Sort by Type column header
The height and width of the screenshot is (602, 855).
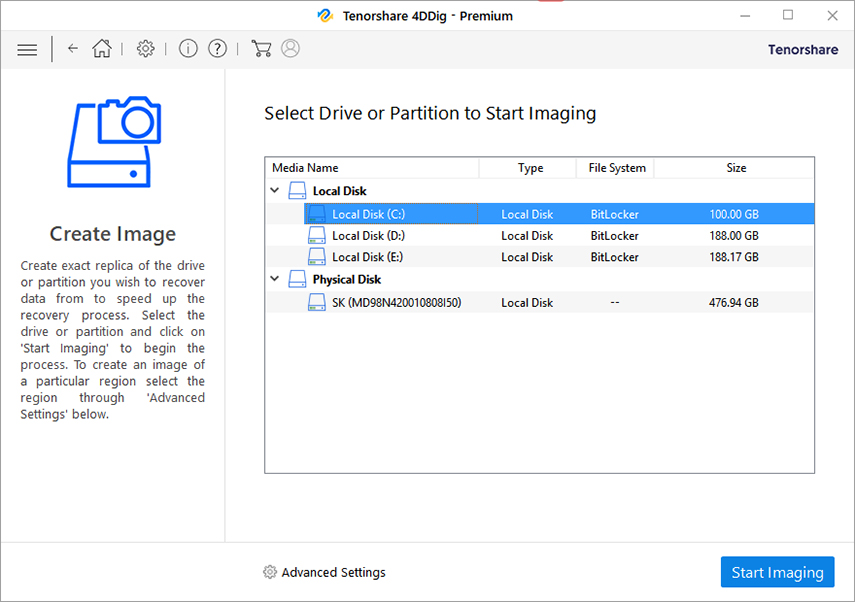point(528,168)
